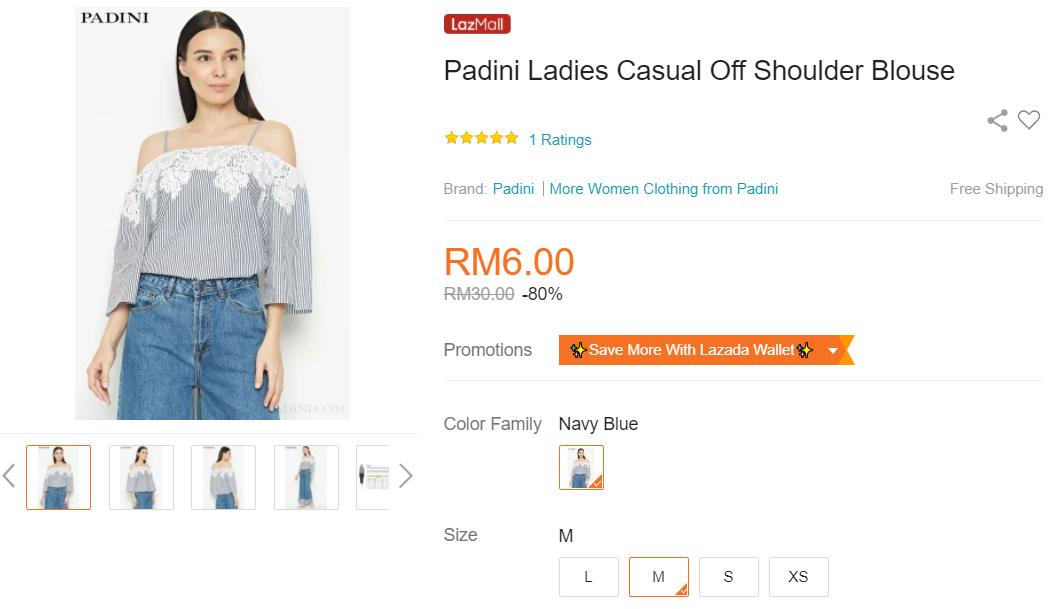Screen dimensions: 1058x609
Task: Select the Navy Blue color swatch
Action: pos(581,467)
